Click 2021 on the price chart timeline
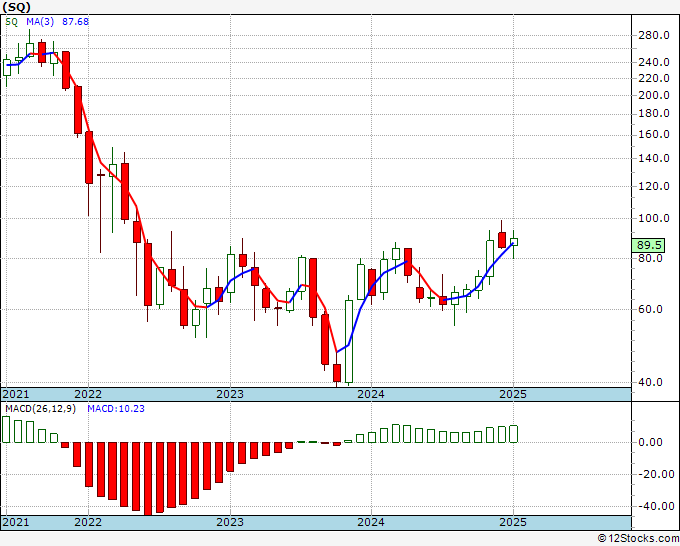This screenshot has height=546, width=680. pyautogui.click(x=16, y=394)
